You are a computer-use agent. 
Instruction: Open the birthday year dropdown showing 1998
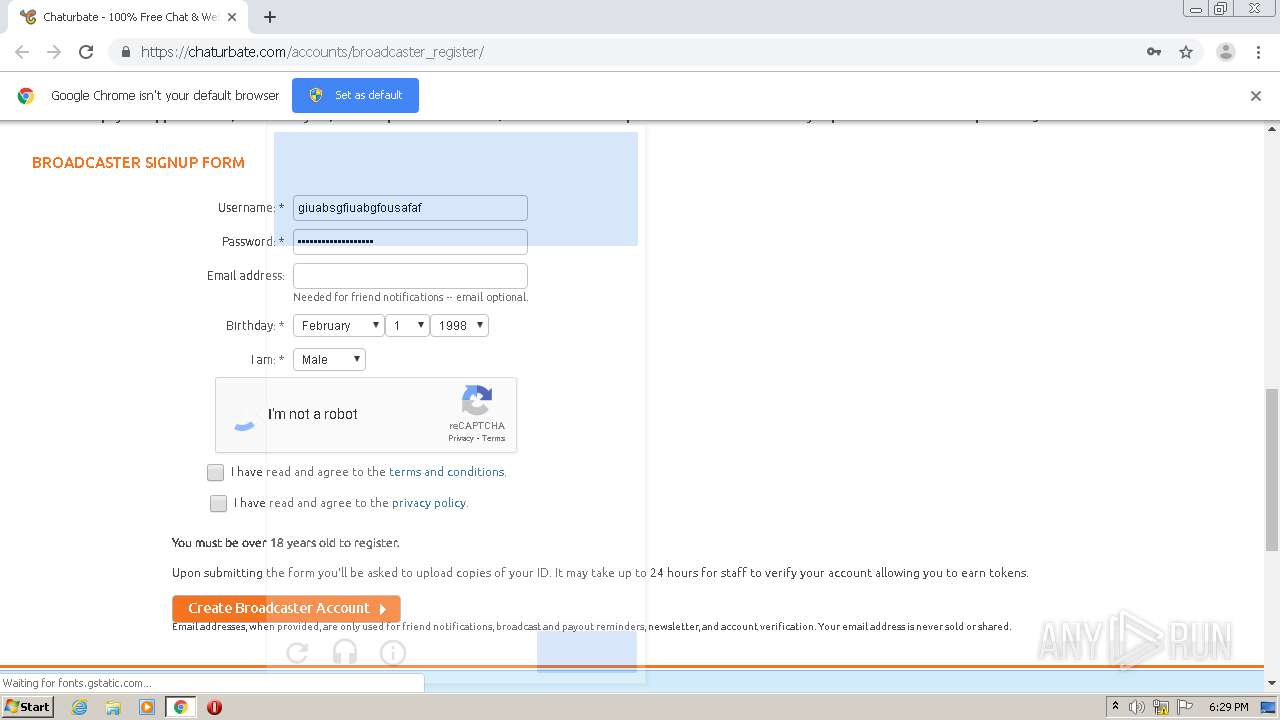pos(460,325)
